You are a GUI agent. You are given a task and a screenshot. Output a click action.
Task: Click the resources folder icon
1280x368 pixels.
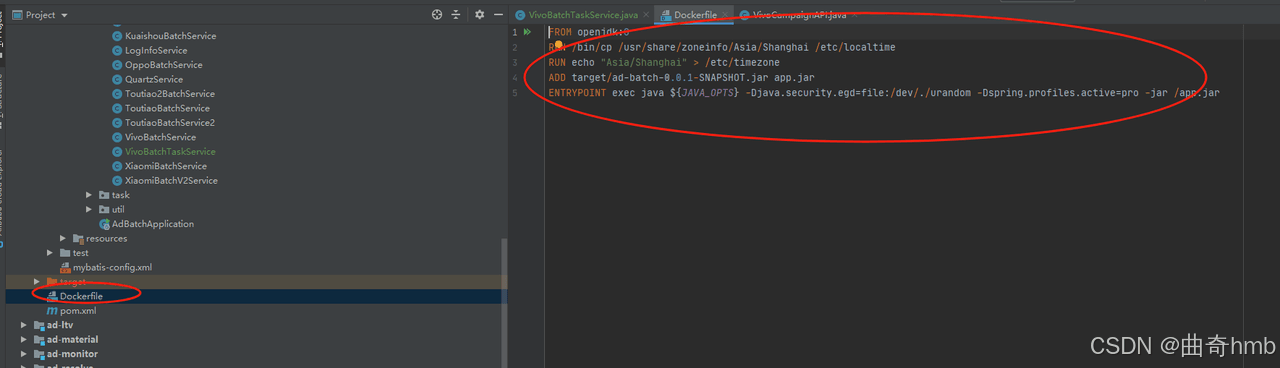click(77, 238)
